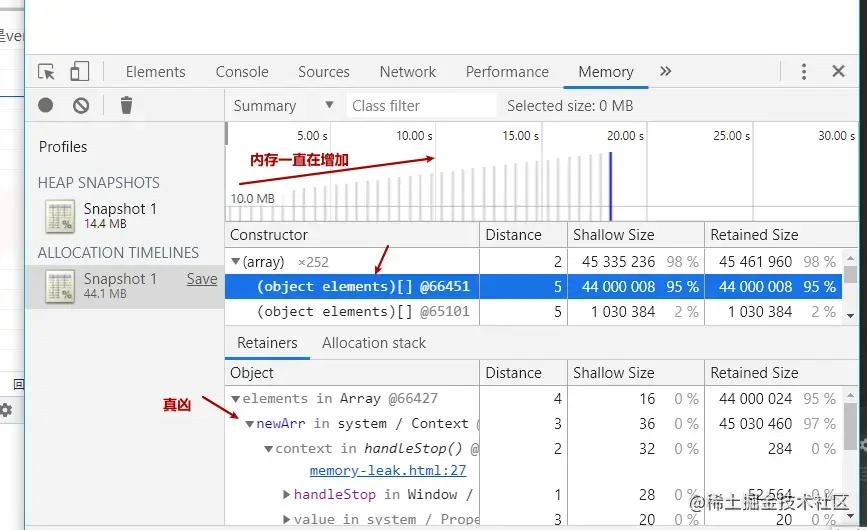
Task: Select the Memory tab
Action: (606, 72)
